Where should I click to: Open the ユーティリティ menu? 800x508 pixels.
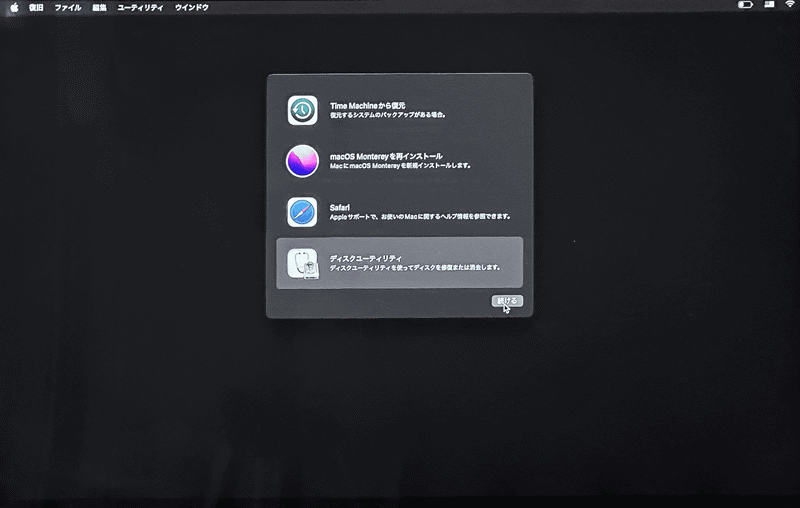(140, 8)
